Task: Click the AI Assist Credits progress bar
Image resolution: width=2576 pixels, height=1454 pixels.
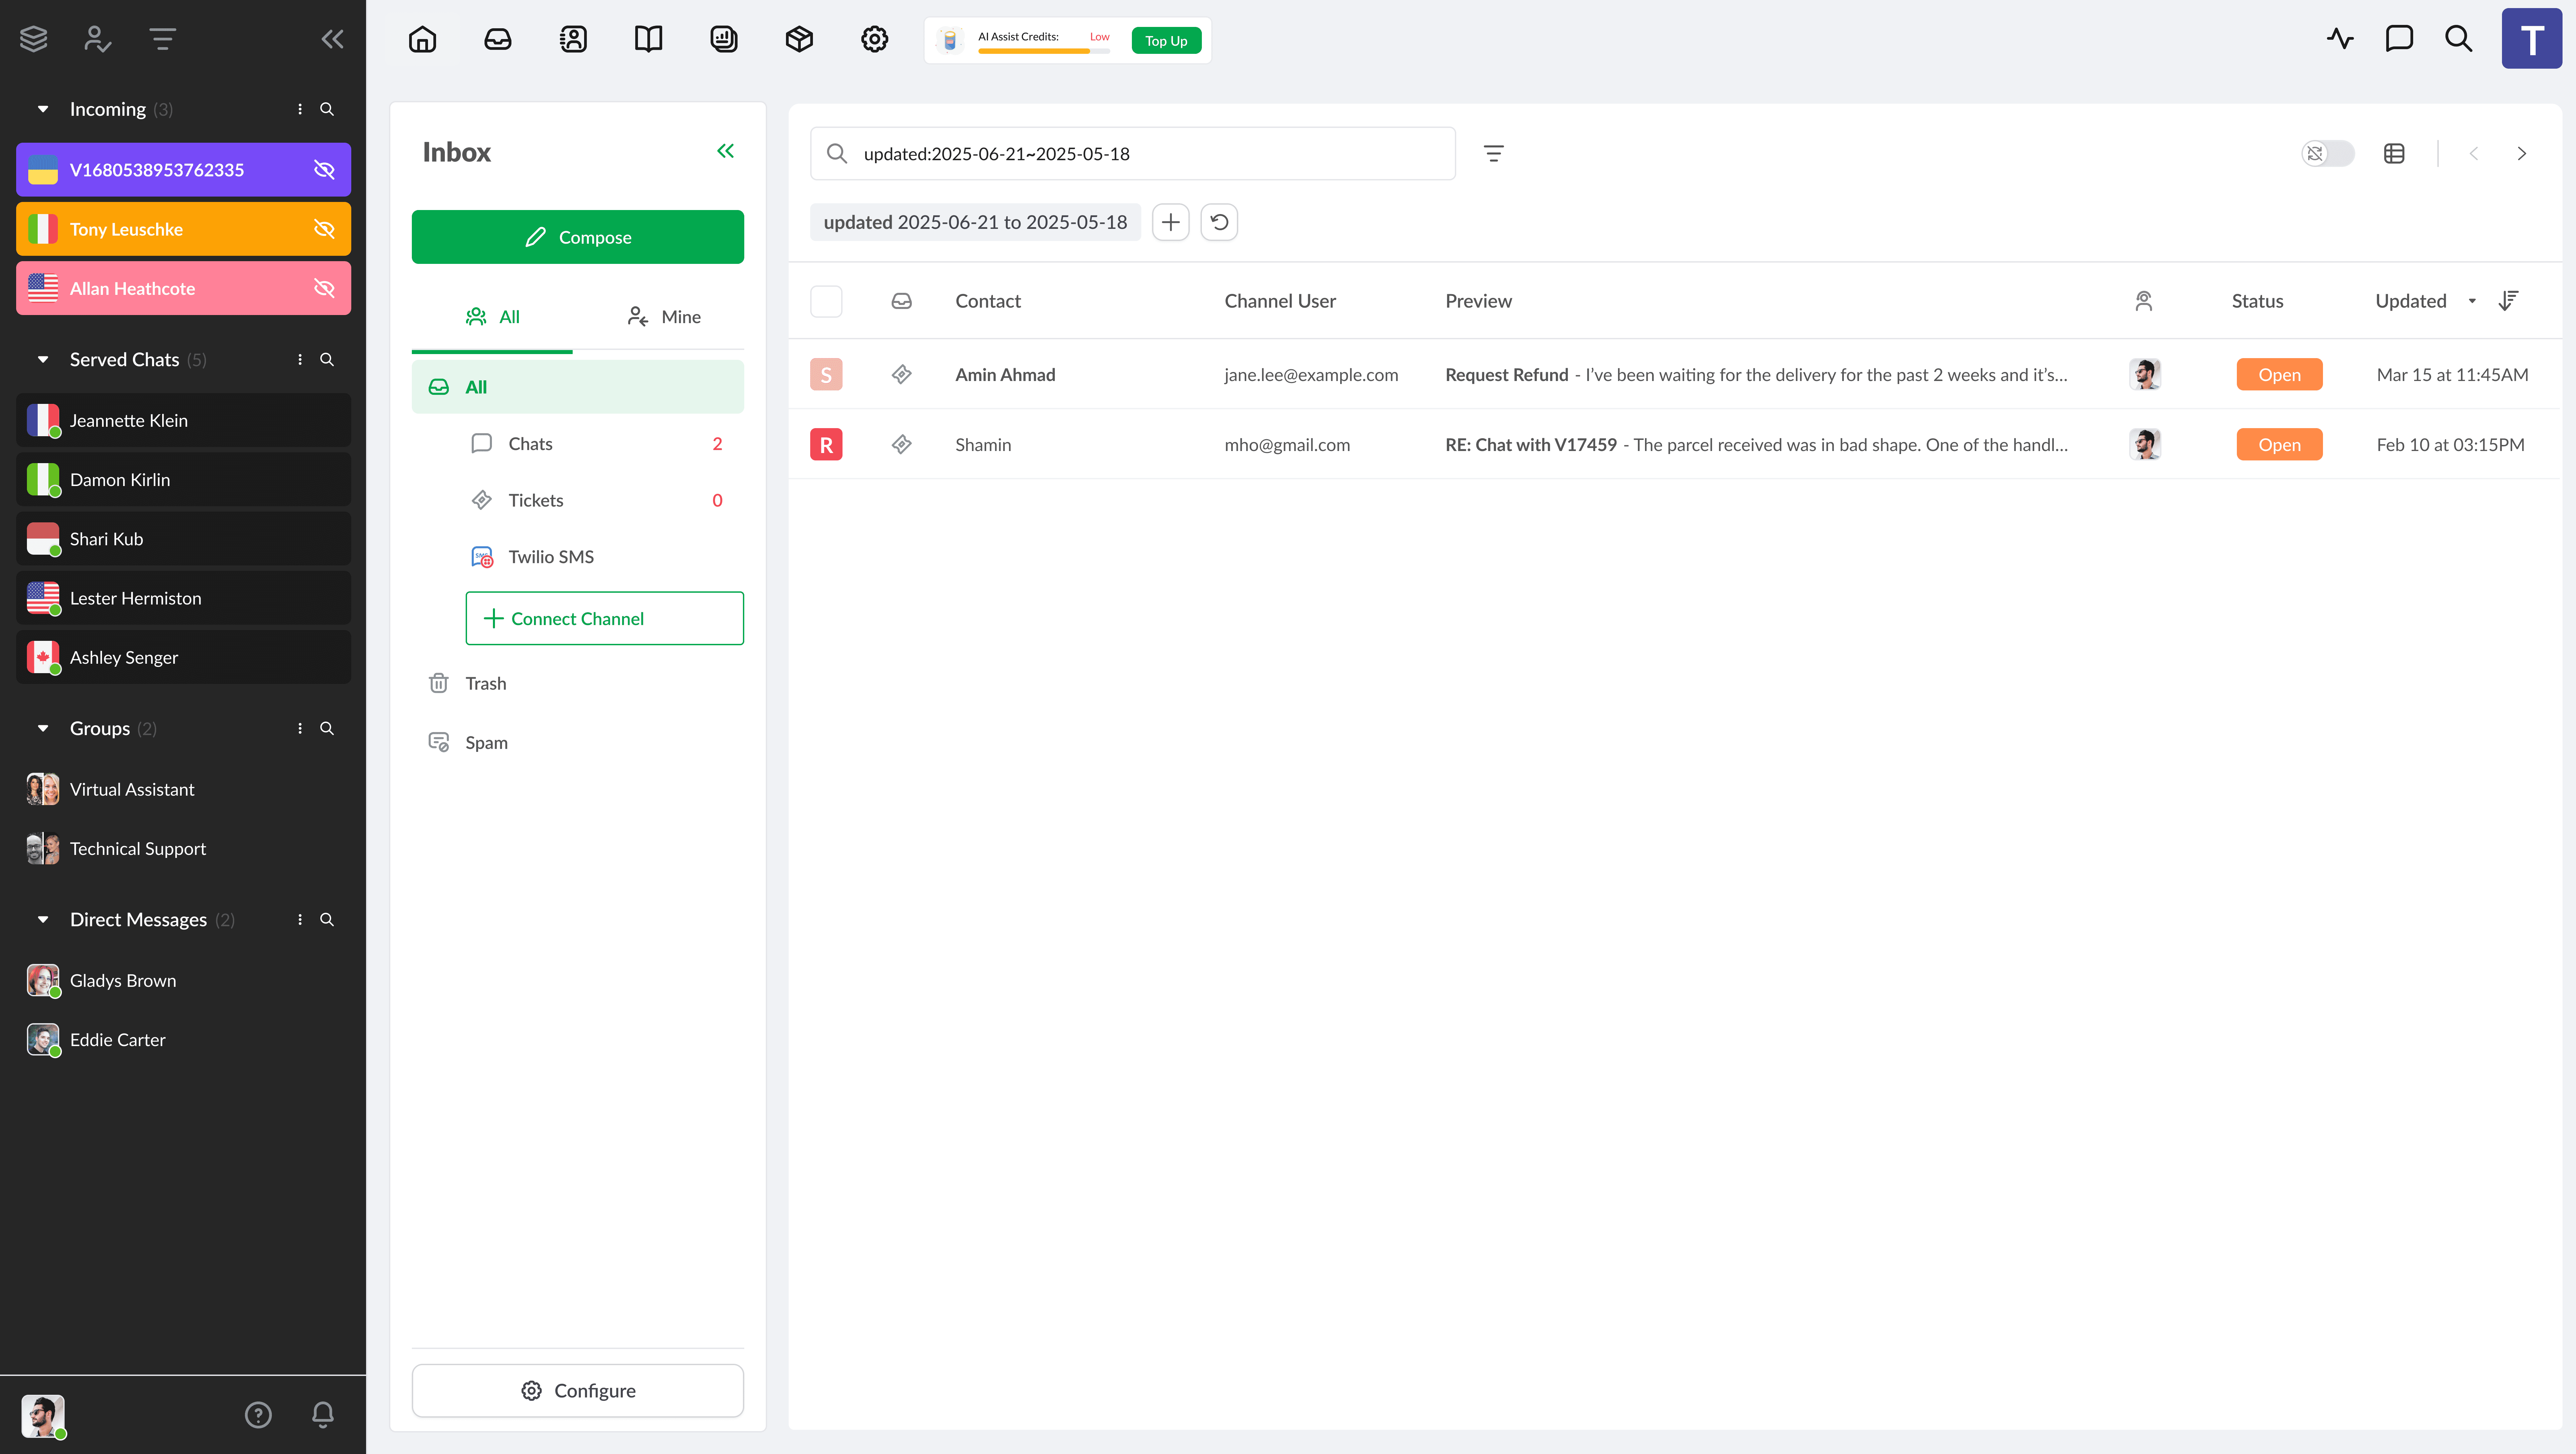Action: pos(1043,51)
